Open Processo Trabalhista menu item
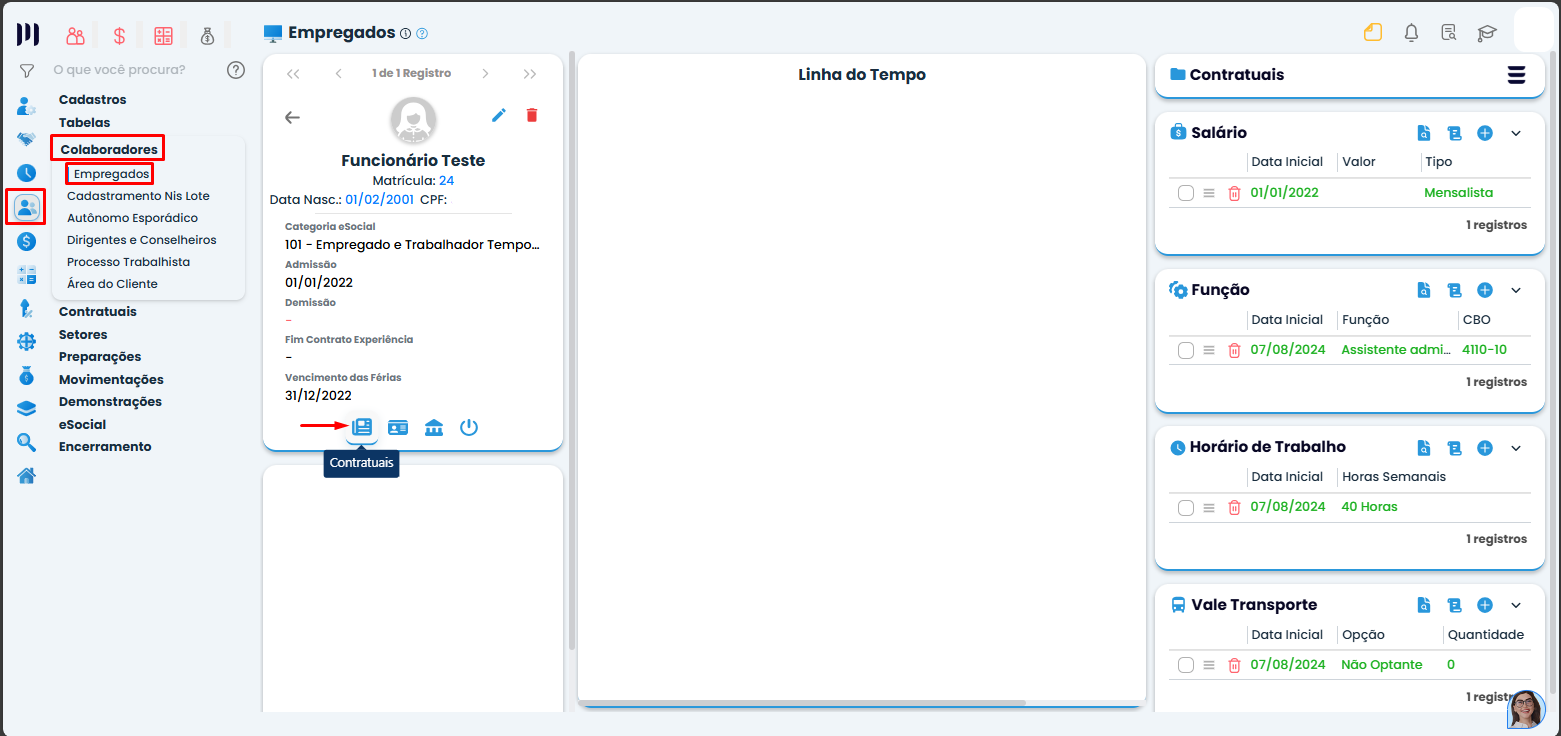The image size is (1561, 736). click(128, 262)
